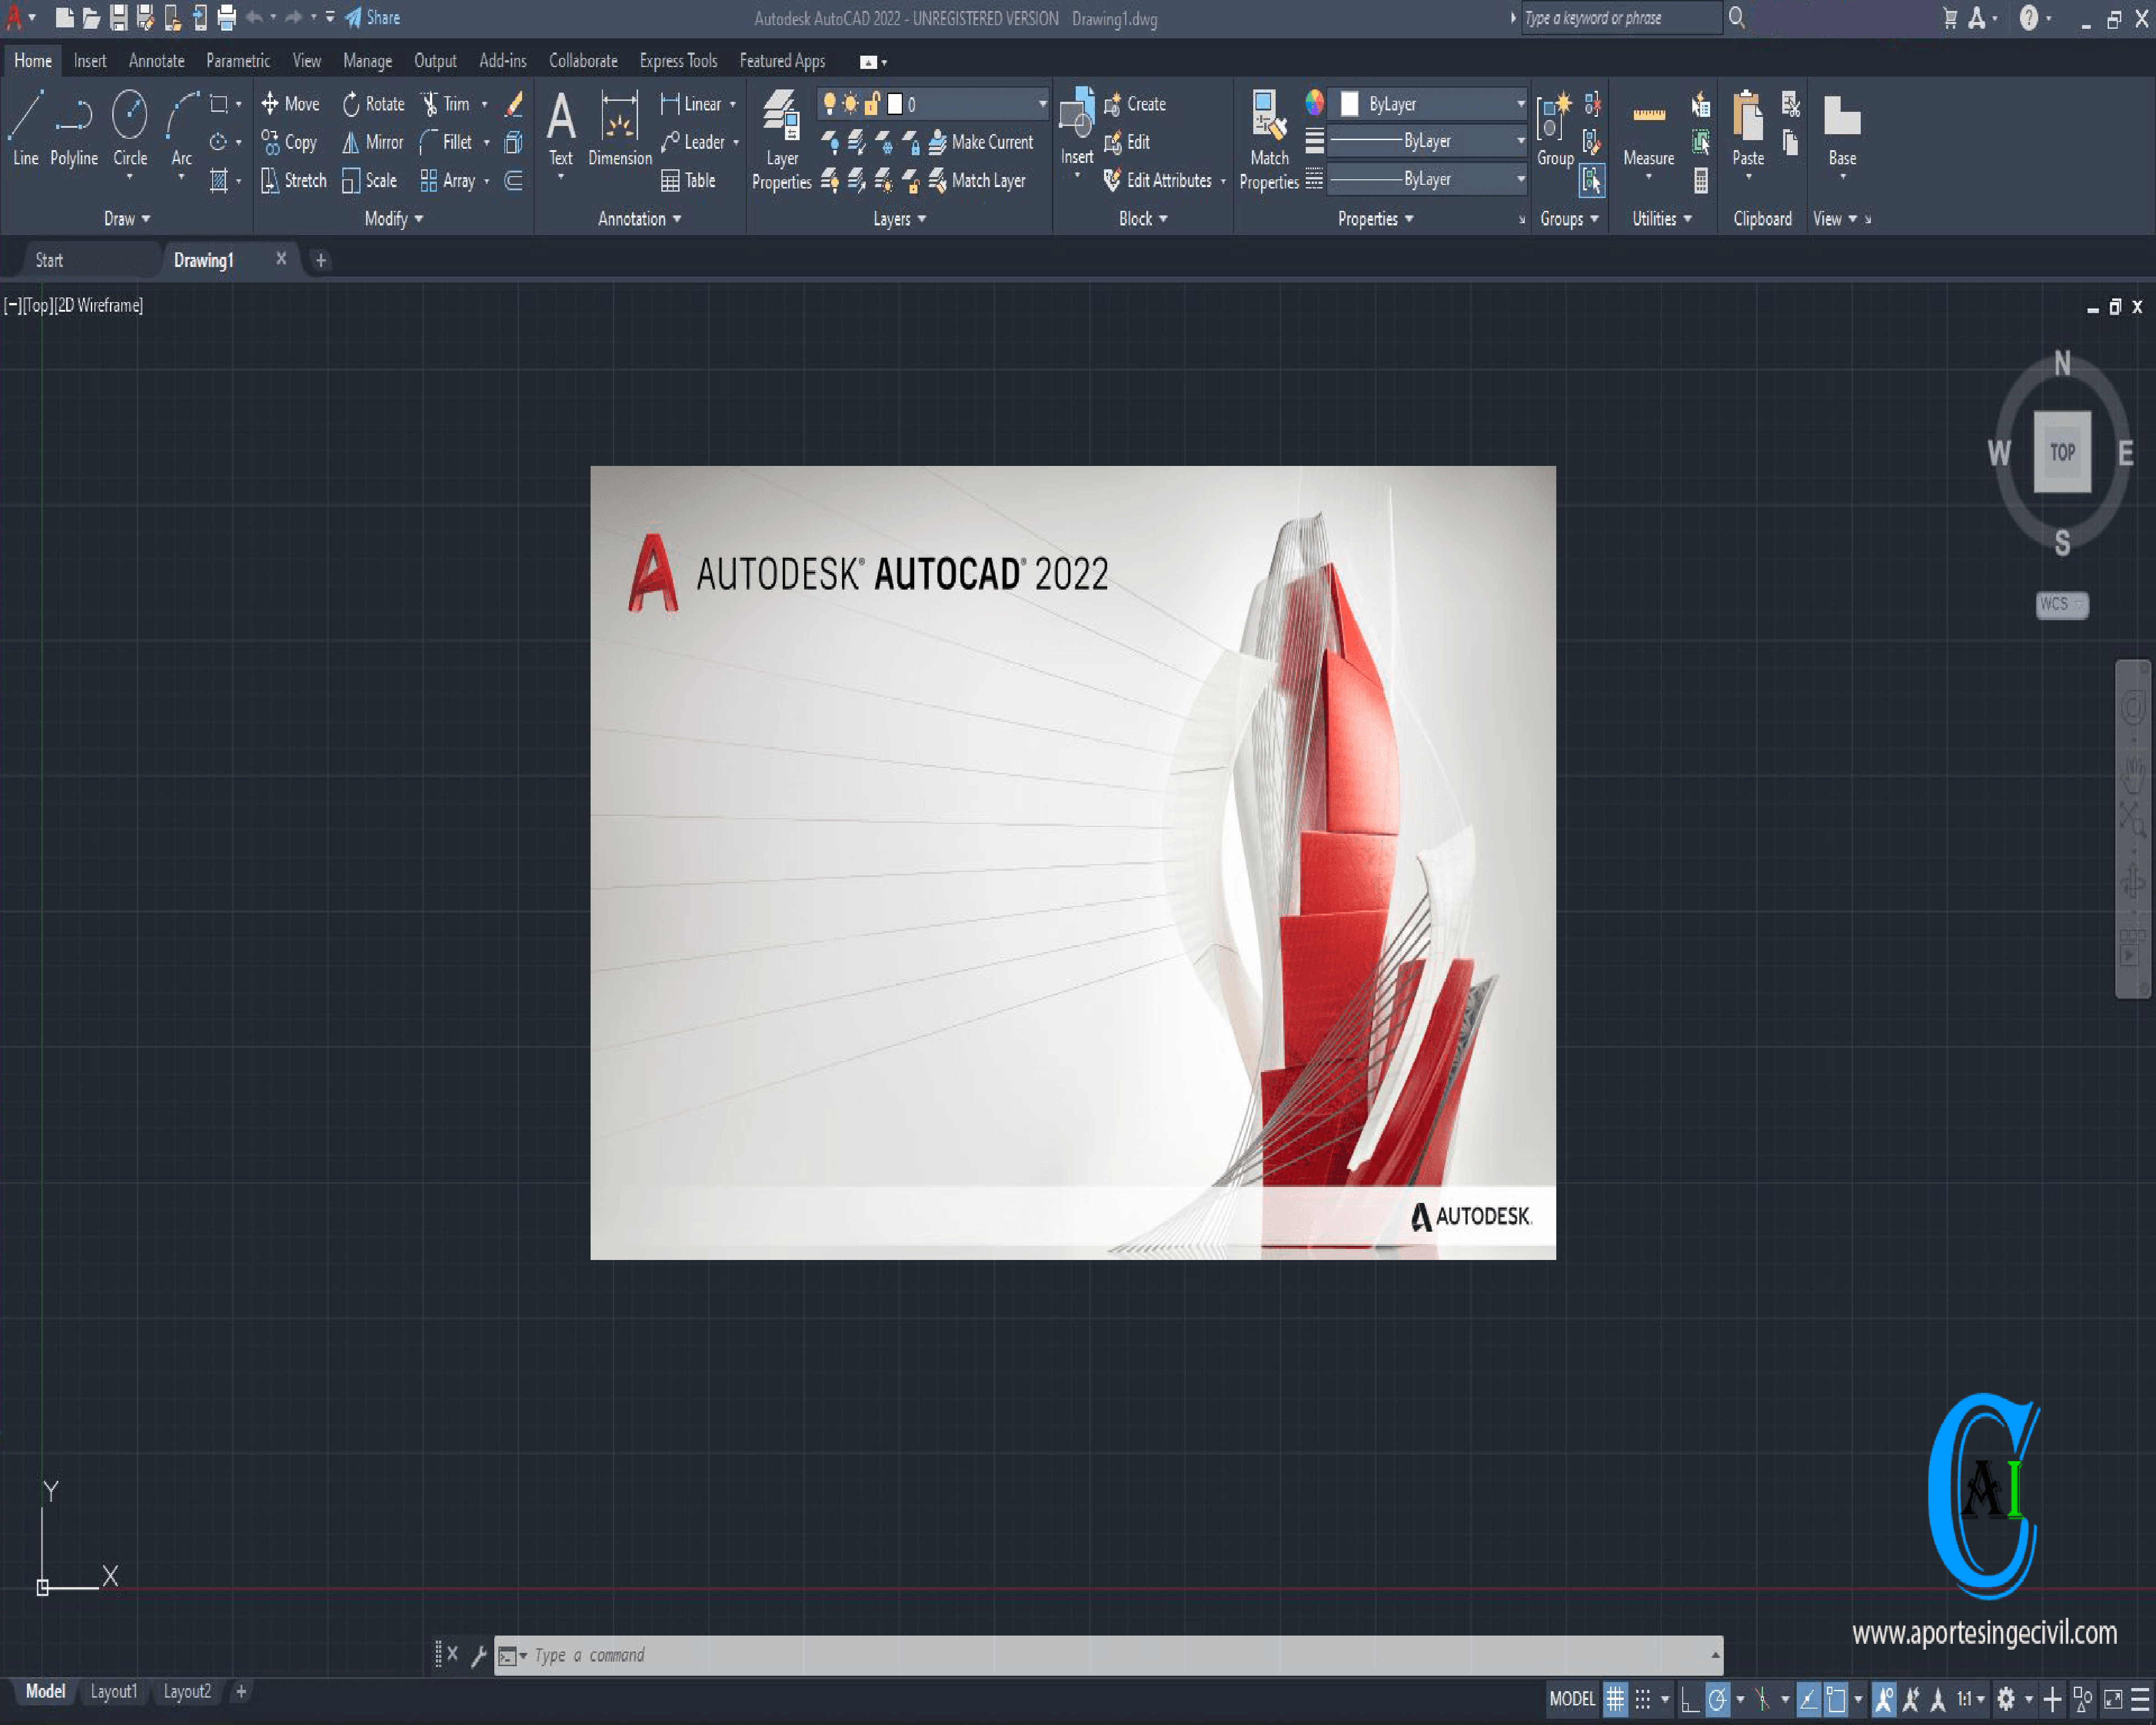Screen dimensions: 2156x1725
Task: Select the Line drawing tool
Action: point(25,129)
